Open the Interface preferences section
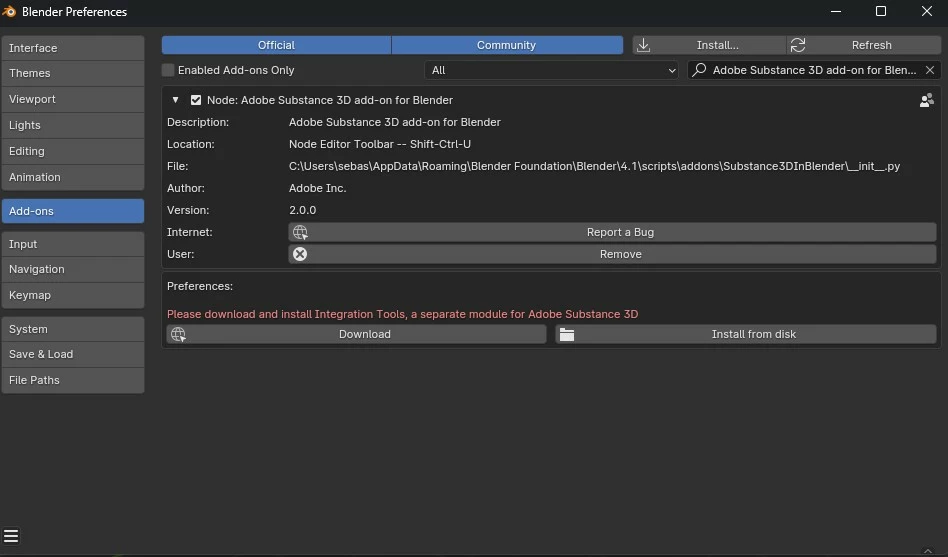 tap(73, 48)
